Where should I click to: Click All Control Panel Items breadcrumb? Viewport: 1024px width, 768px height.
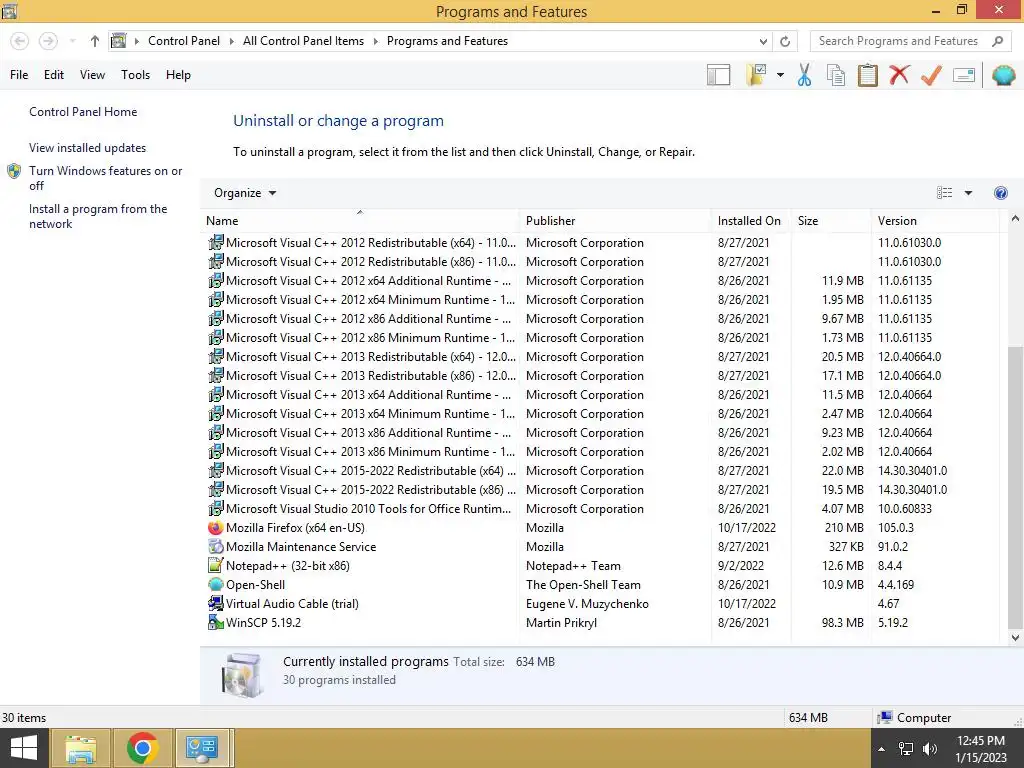pos(303,41)
